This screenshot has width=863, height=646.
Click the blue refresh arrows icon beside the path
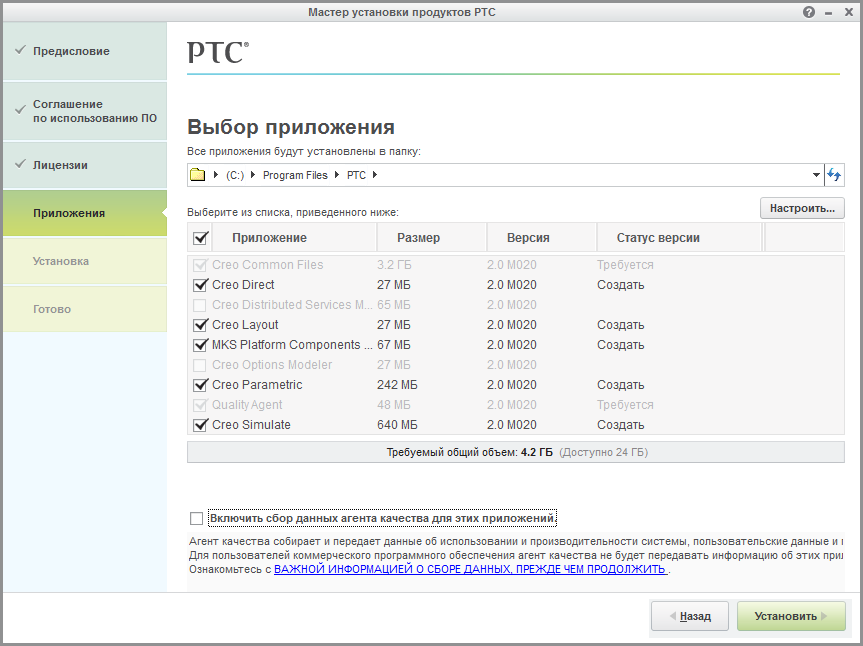tap(834, 175)
